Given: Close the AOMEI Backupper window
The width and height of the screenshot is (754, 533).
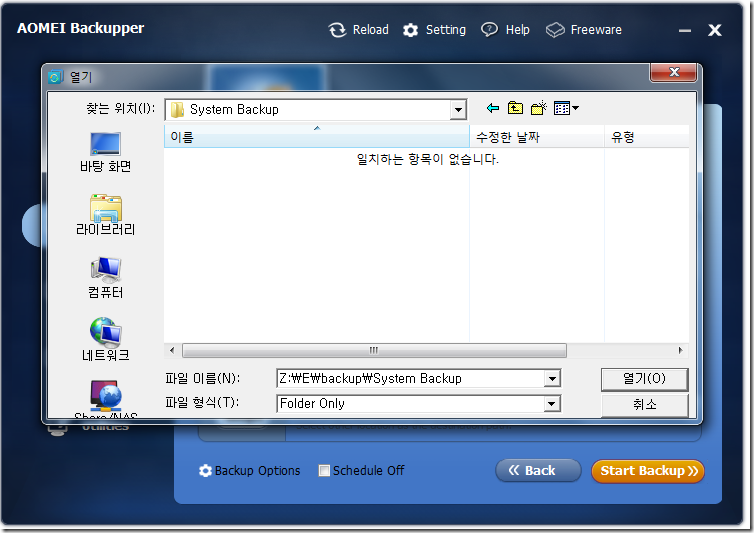Looking at the screenshot, I should pyautogui.click(x=715, y=30).
